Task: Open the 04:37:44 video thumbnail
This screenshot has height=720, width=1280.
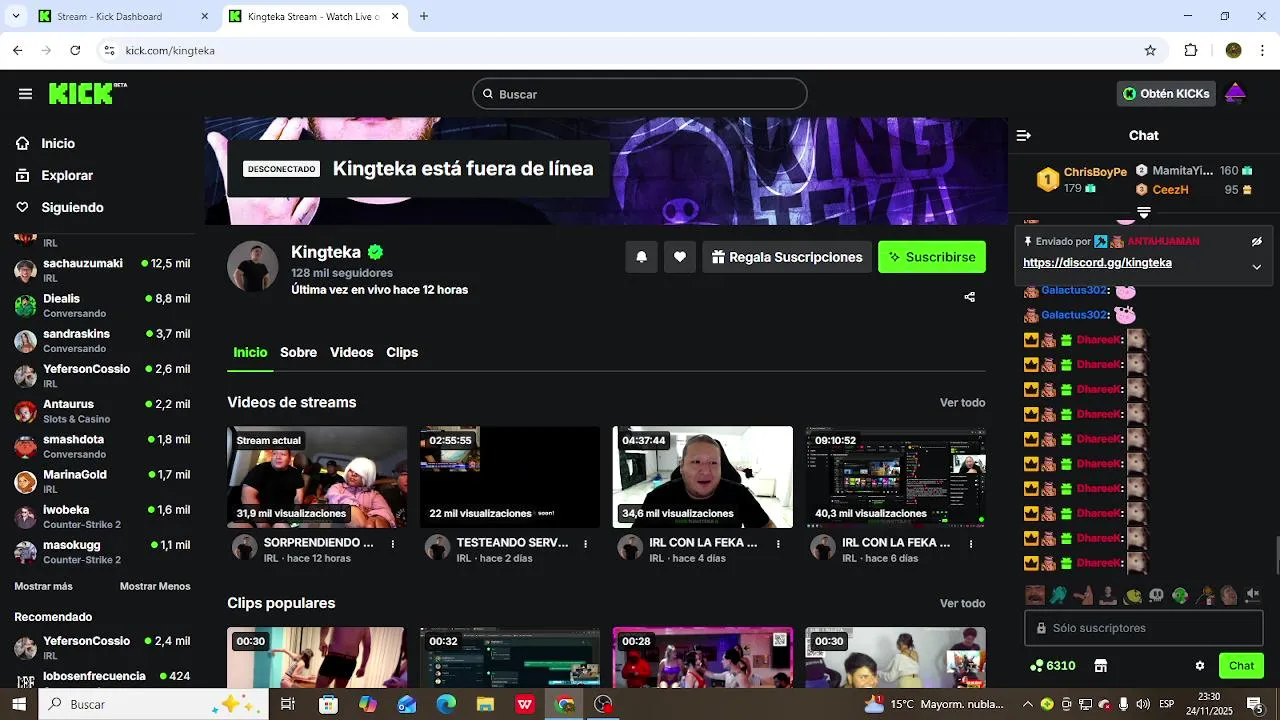Action: (x=703, y=477)
